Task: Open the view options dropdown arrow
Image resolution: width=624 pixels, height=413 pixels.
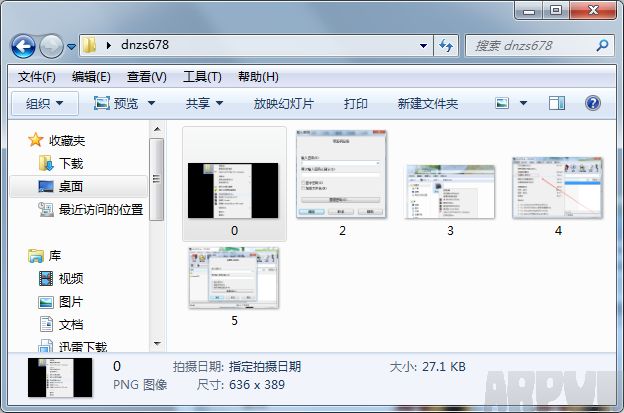Action: pyautogui.click(x=524, y=103)
